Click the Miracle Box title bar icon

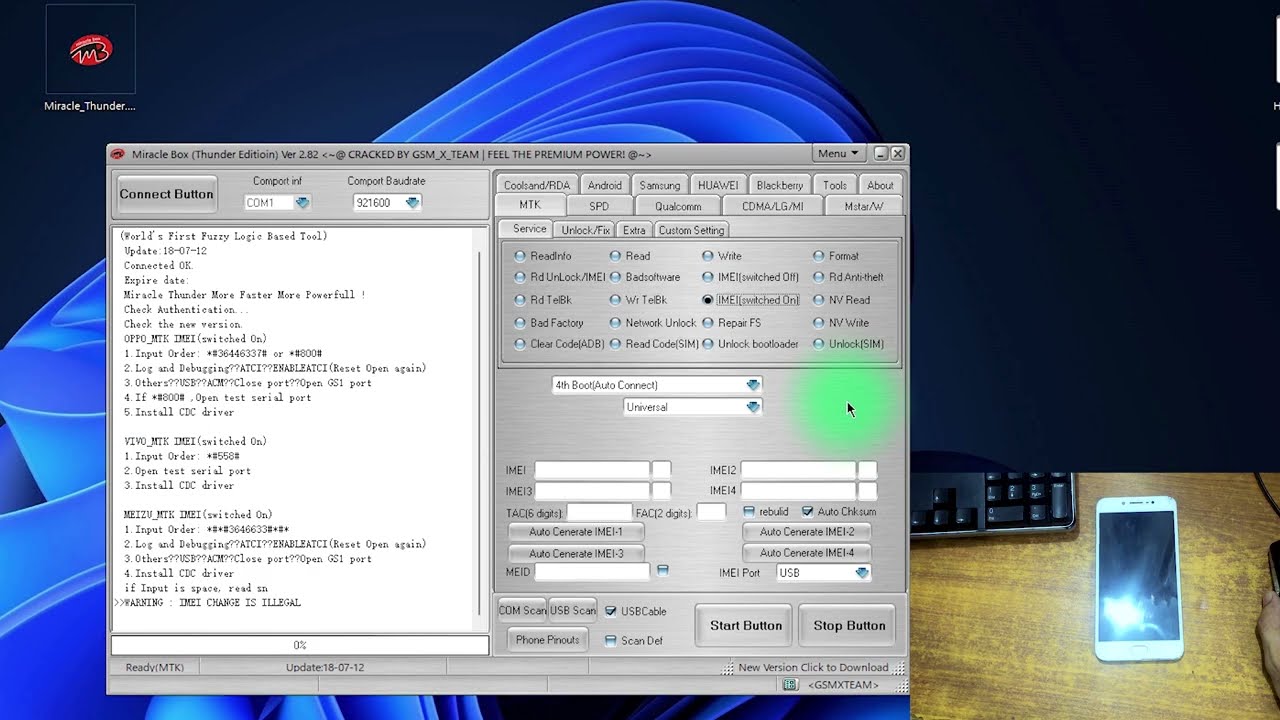[118, 154]
